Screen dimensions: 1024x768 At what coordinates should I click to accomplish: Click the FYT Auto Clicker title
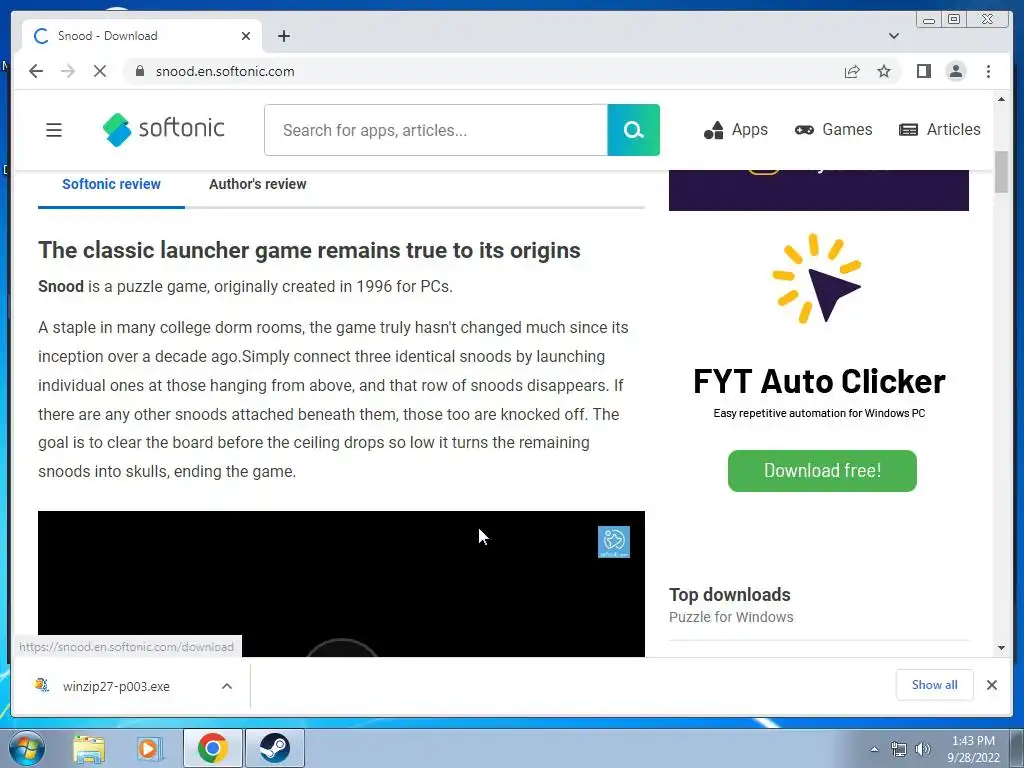[819, 381]
